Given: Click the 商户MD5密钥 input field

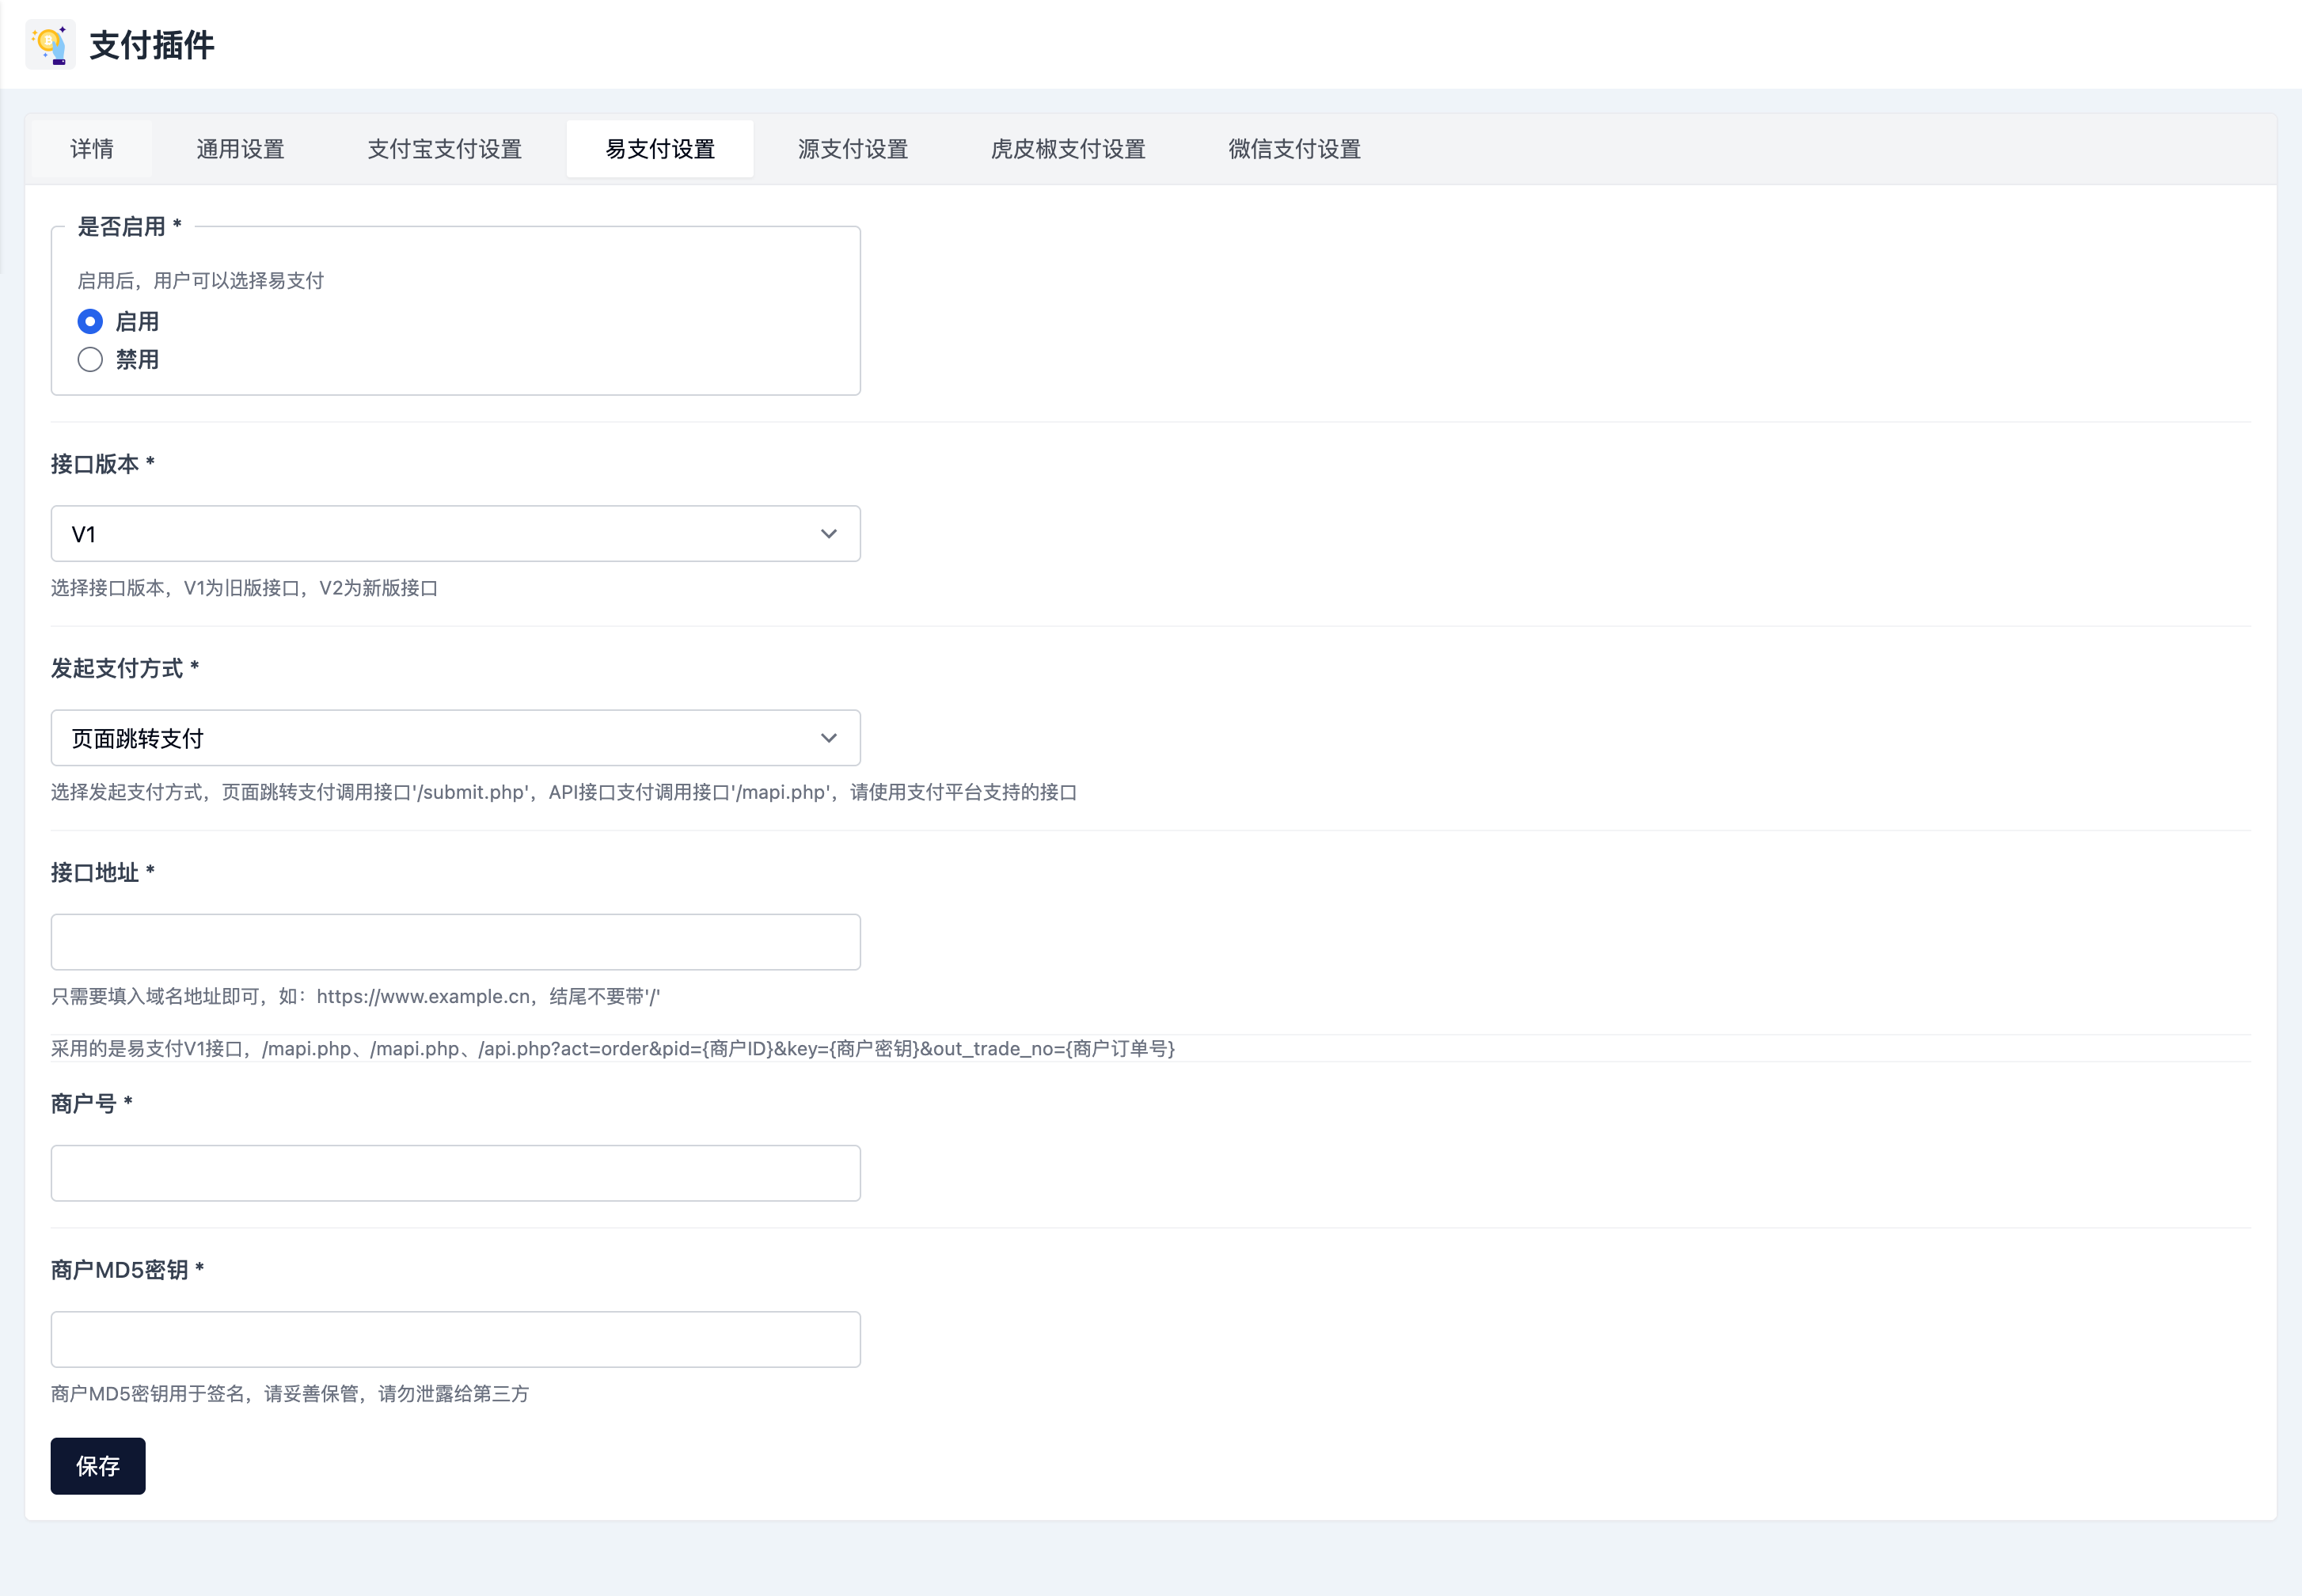Looking at the screenshot, I should click(455, 1339).
